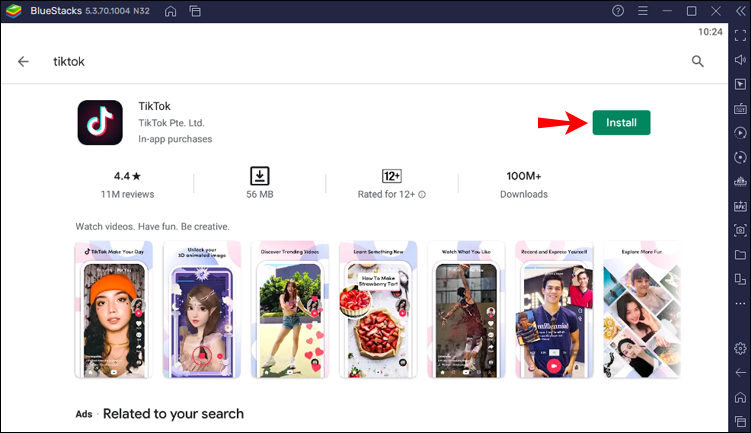Open the TikTok app icon

(100, 123)
